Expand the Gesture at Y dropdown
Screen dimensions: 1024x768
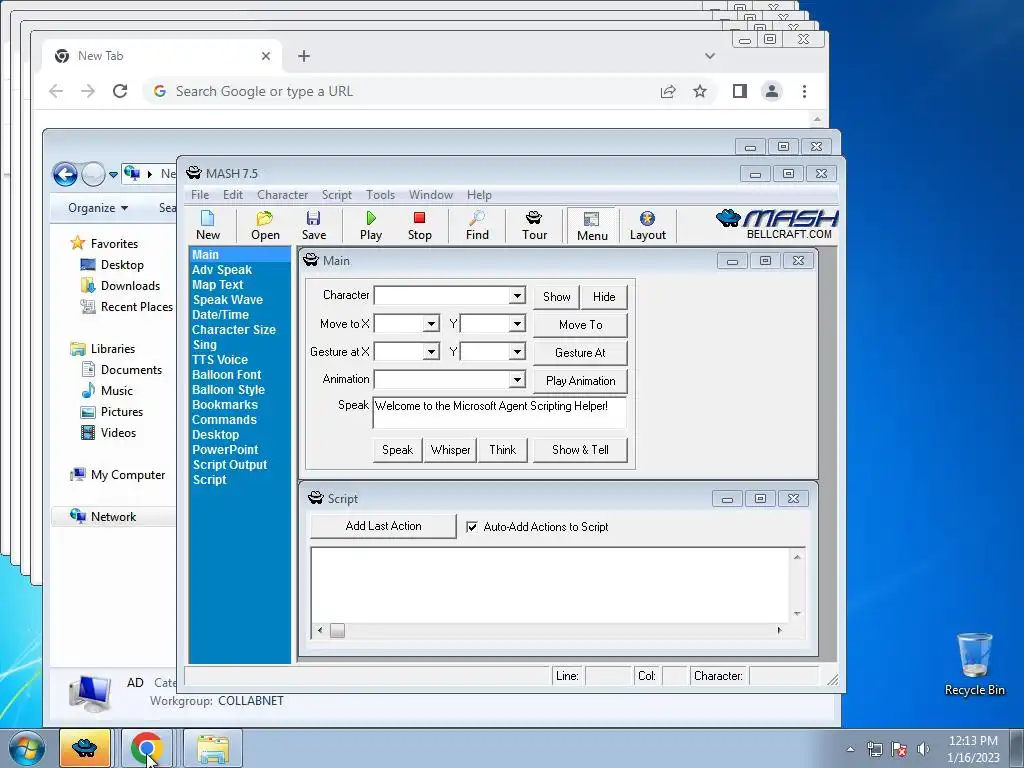point(517,352)
